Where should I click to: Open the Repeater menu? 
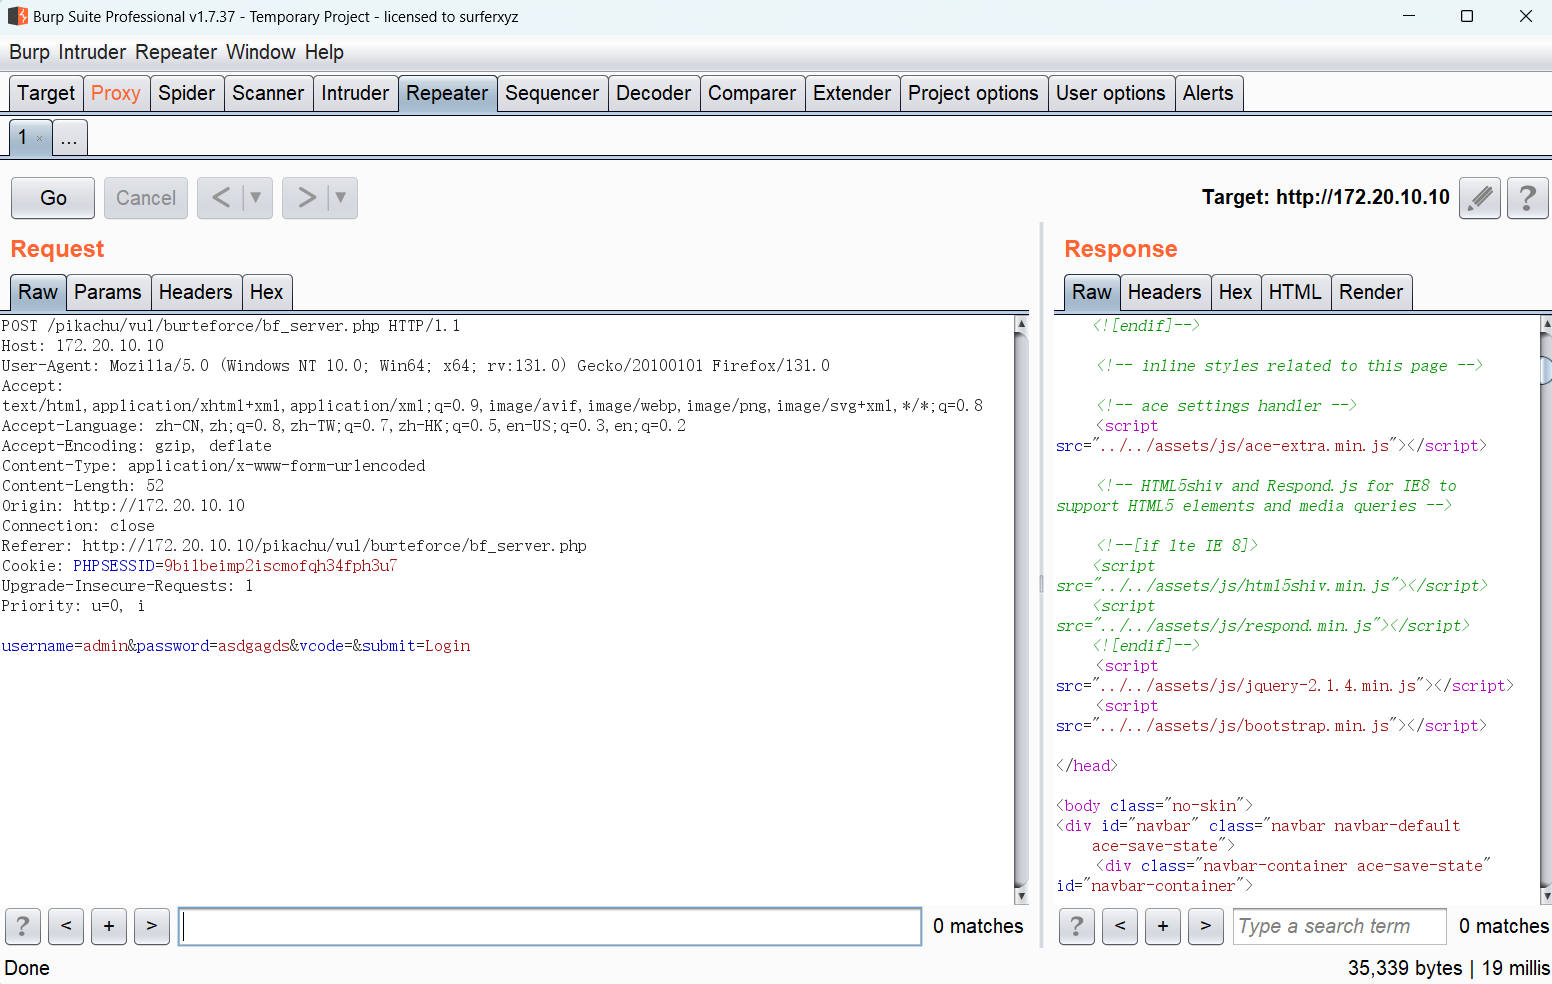pyautogui.click(x=176, y=52)
